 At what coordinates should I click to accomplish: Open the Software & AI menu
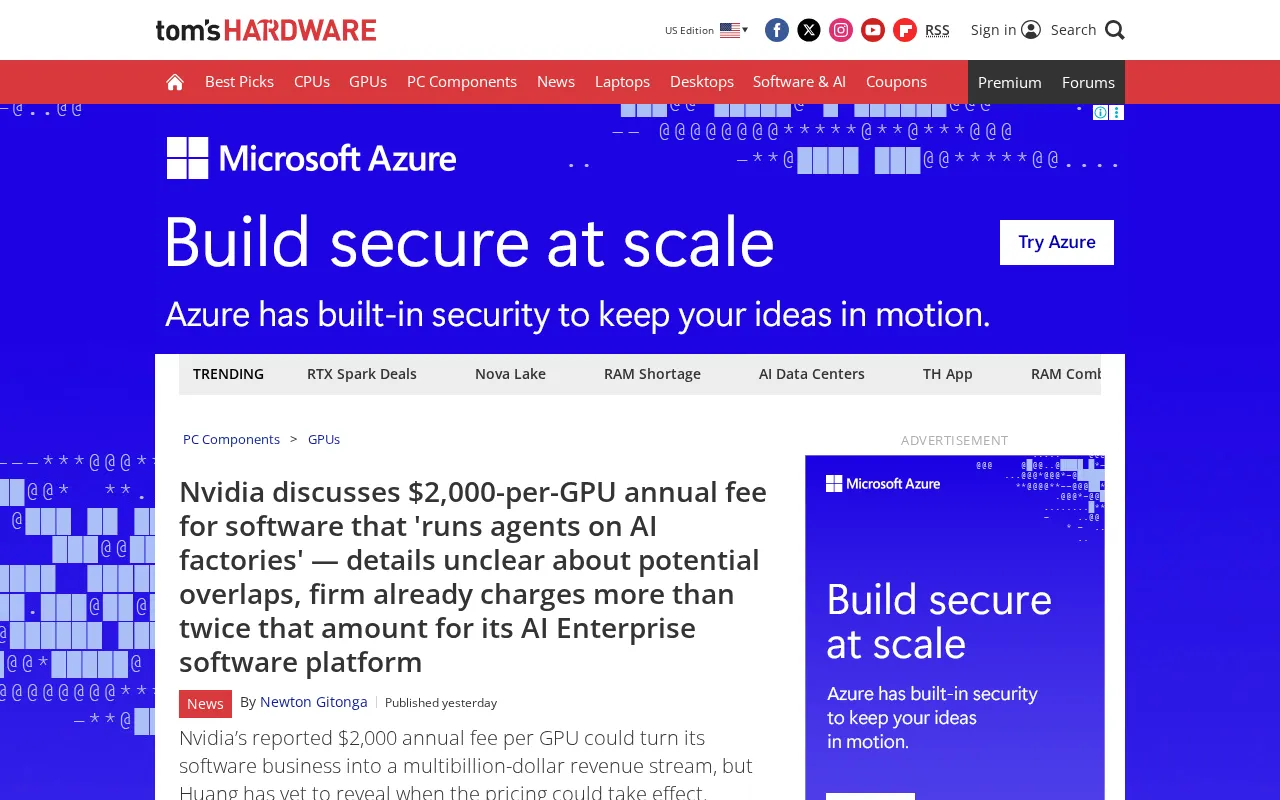[799, 82]
